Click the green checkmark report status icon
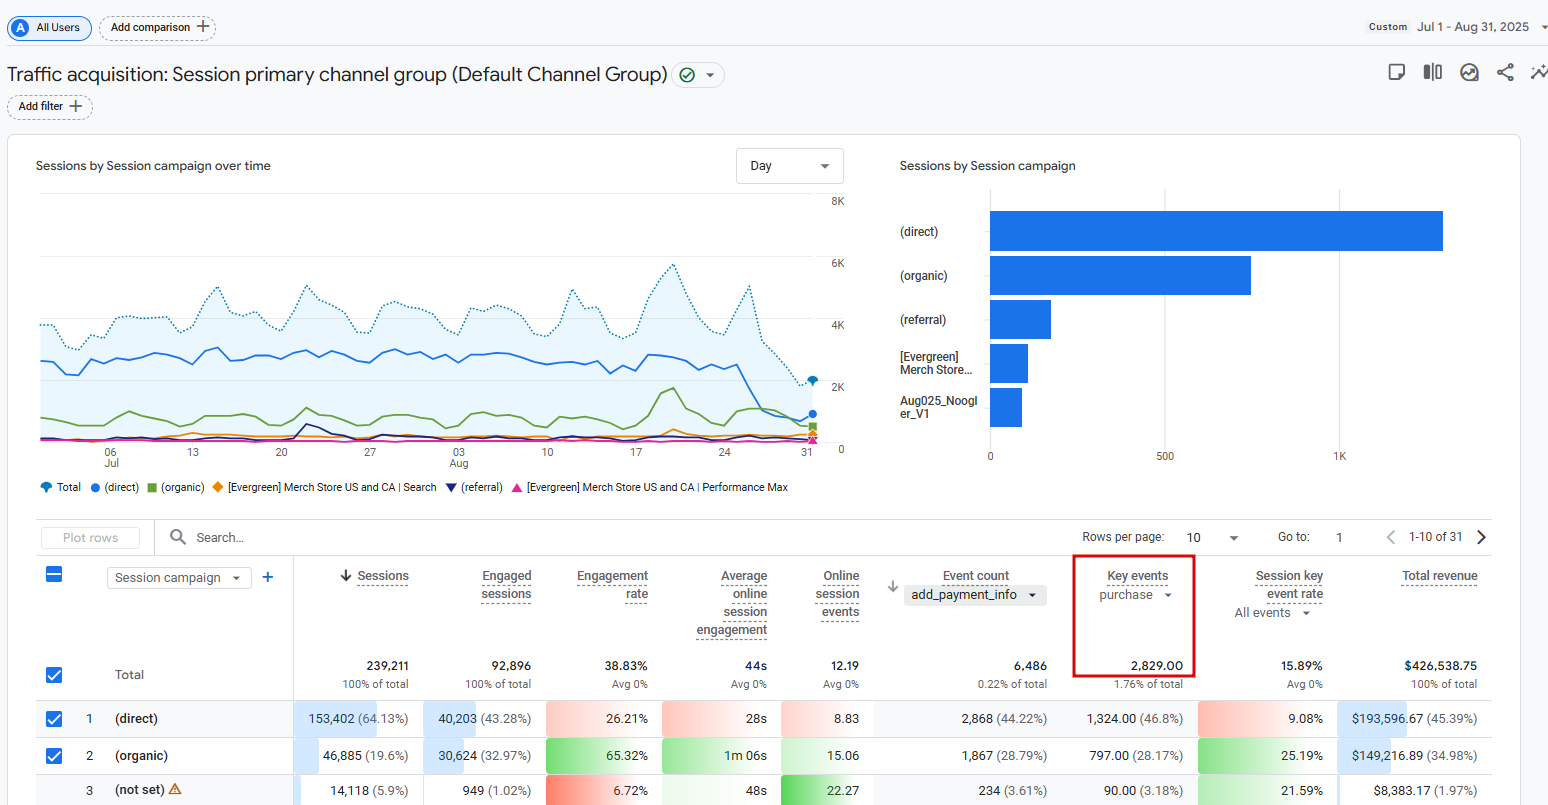The height and width of the screenshot is (805, 1548). tap(687, 75)
